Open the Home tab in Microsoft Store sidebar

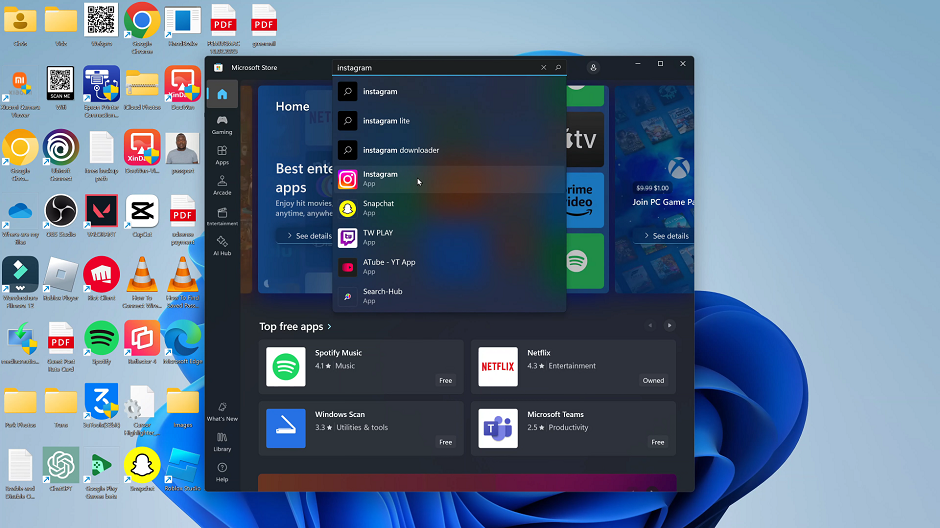(x=222, y=94)
